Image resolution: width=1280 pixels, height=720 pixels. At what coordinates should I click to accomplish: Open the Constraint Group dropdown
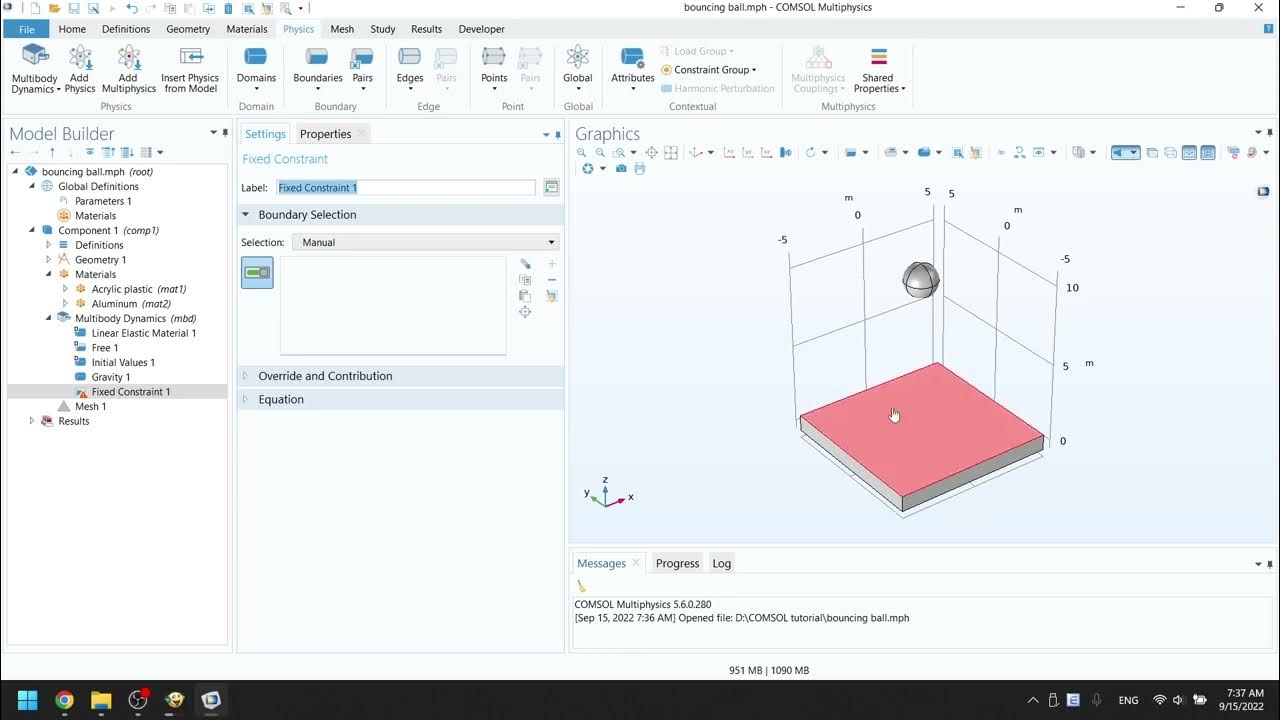tap(709, 70)
